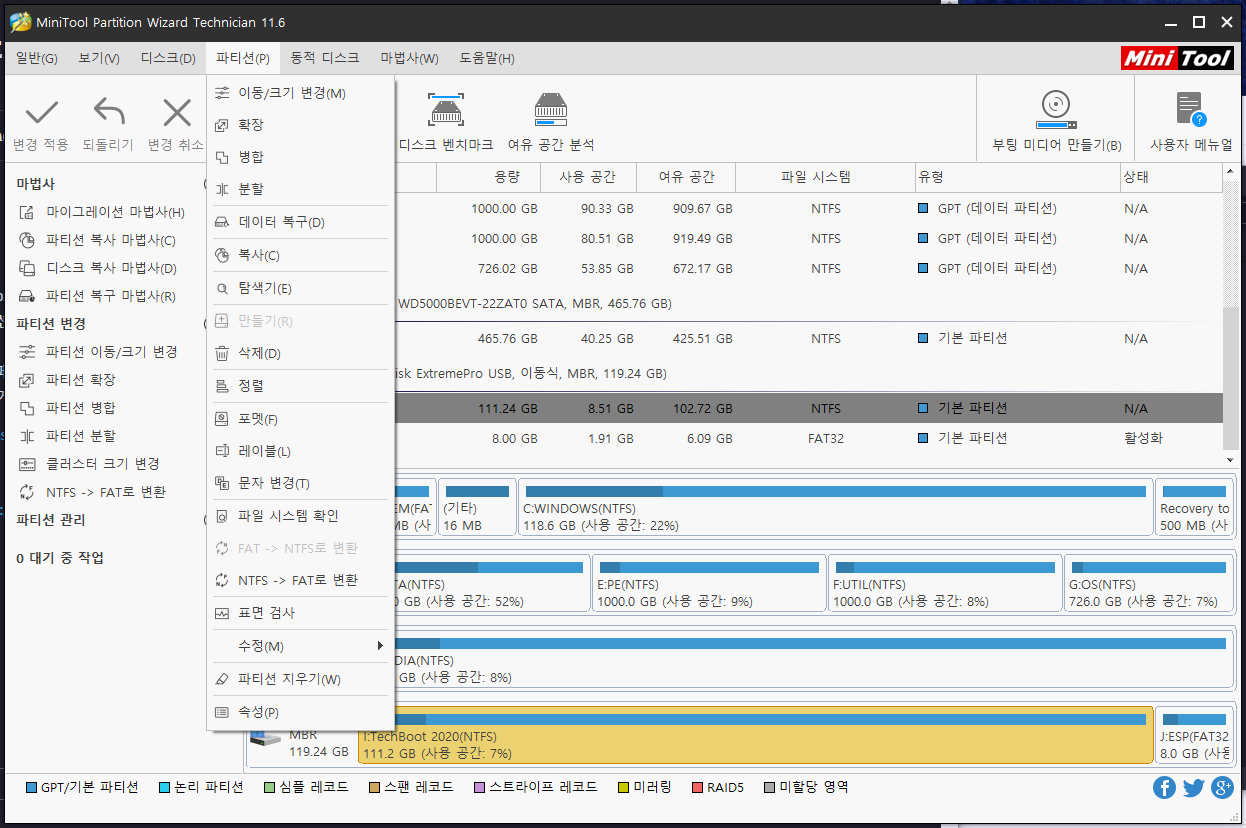Select Extend (확장) in the partition menu
1246x828 pixels.
(301, 125)
